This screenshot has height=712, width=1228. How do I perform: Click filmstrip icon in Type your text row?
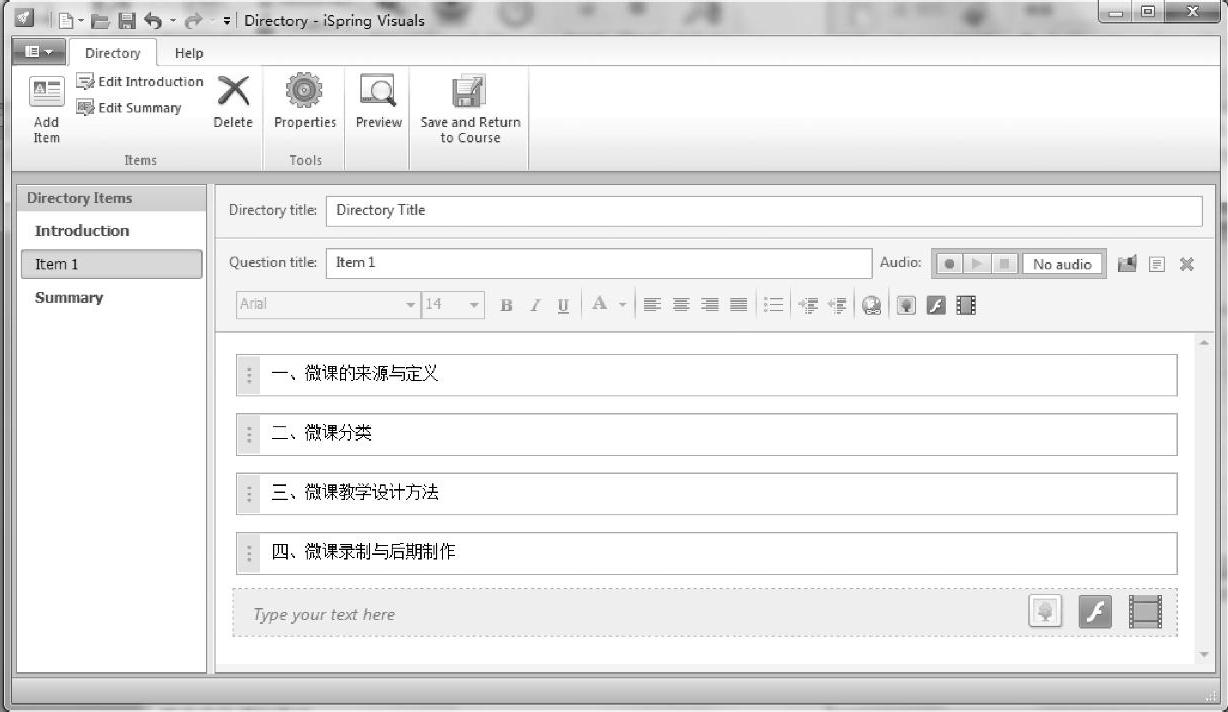(1145, 612)
